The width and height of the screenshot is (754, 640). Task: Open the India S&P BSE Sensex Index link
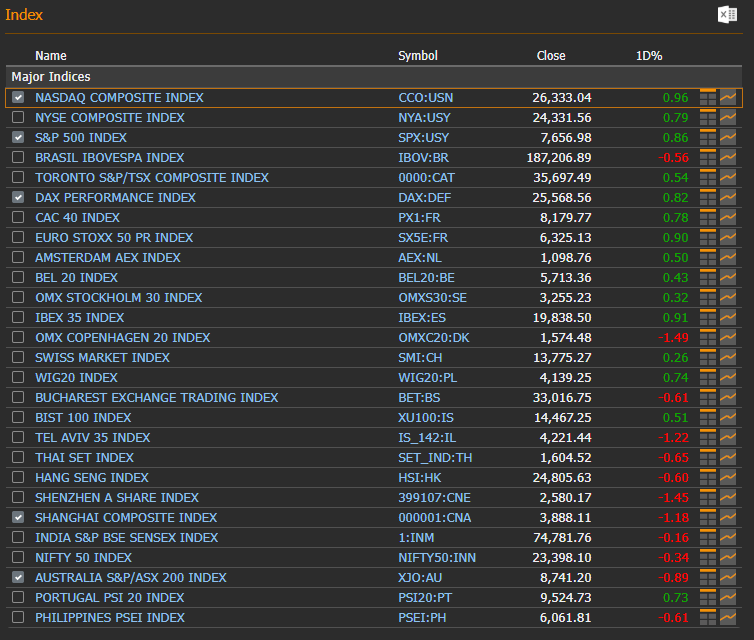point(126,538)
